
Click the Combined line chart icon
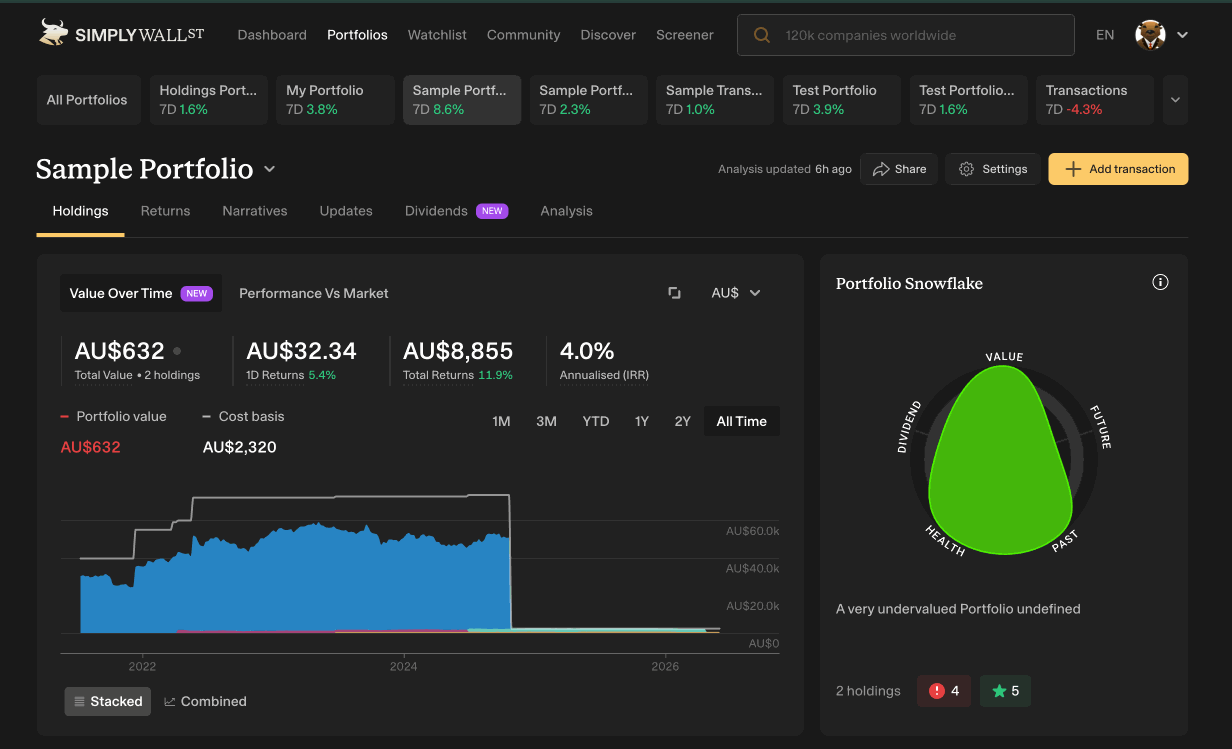(170, 702)
